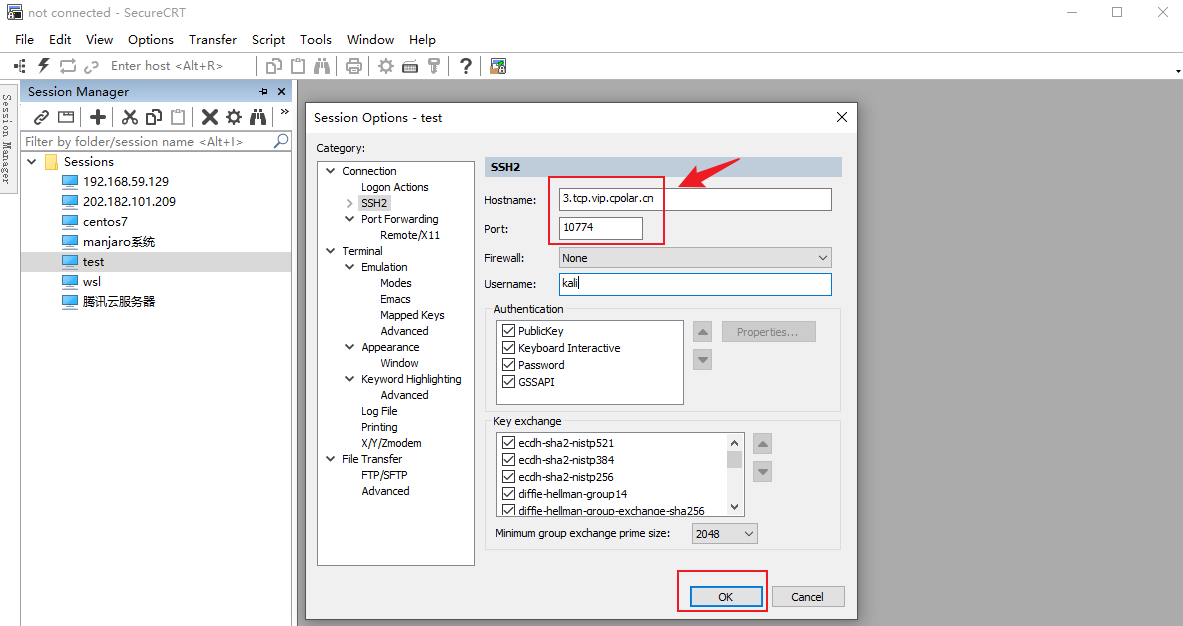This screenshot has width=1183, height=626.
Task: Uncheck diffie-hellman-group-exchange-sha256 checkbox
Action: [x=509, y=511]
